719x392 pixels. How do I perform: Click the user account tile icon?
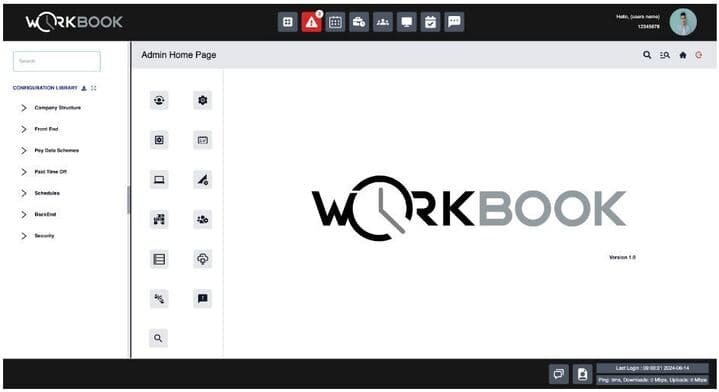[159, 100]
